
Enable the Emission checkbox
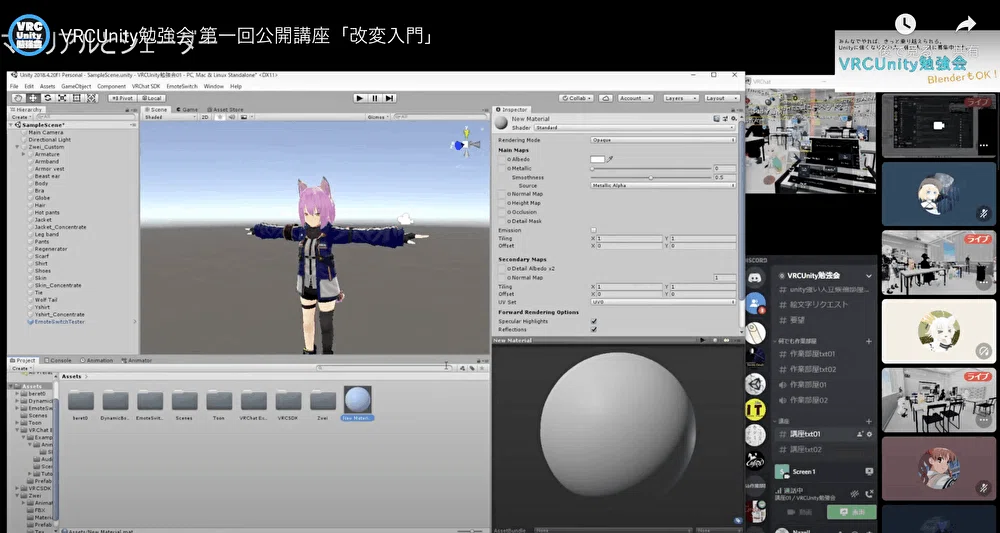pyautogui.click(x=594, y=230)
